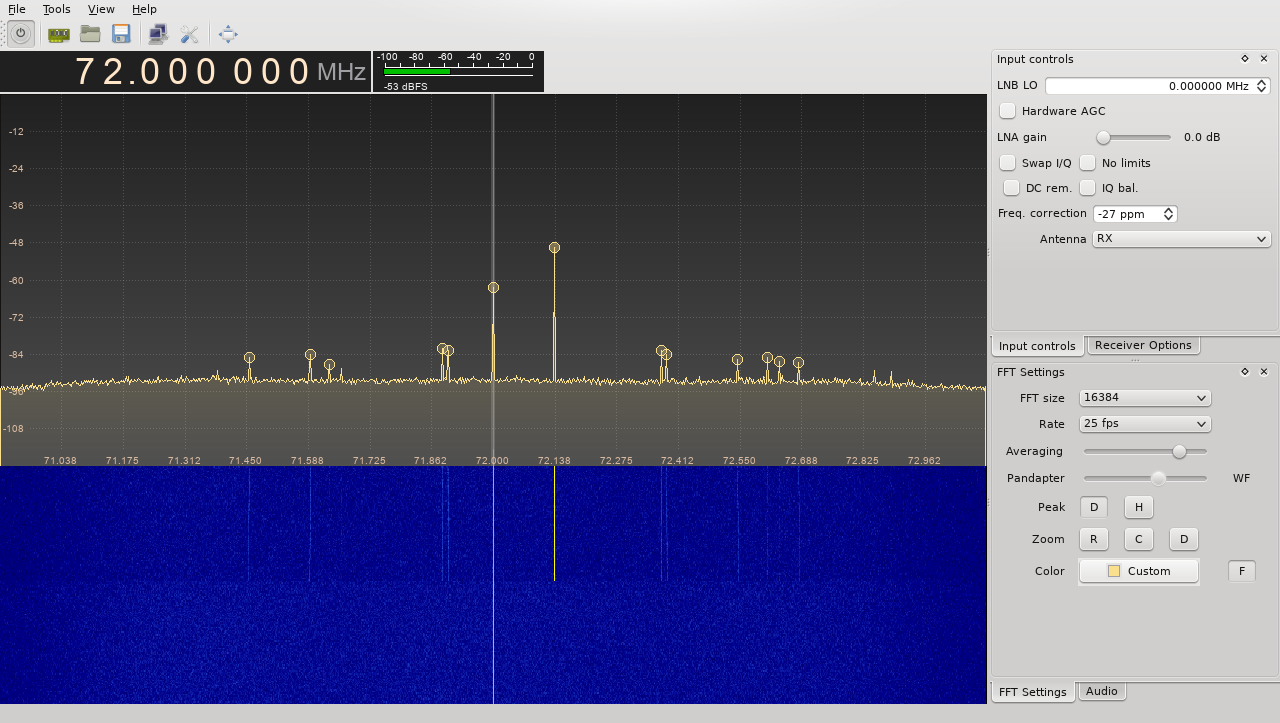Image resolution: width=1280 pixels, height=723 pixels.
Task: Enable remote control via the computers icon
Action: coord(156,33)
